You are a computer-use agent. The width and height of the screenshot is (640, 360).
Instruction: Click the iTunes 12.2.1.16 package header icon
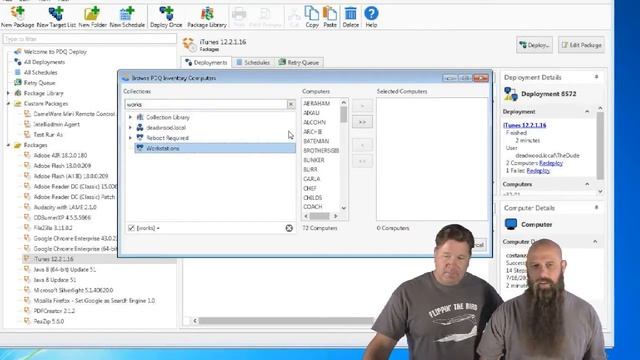tap(189, 44)
